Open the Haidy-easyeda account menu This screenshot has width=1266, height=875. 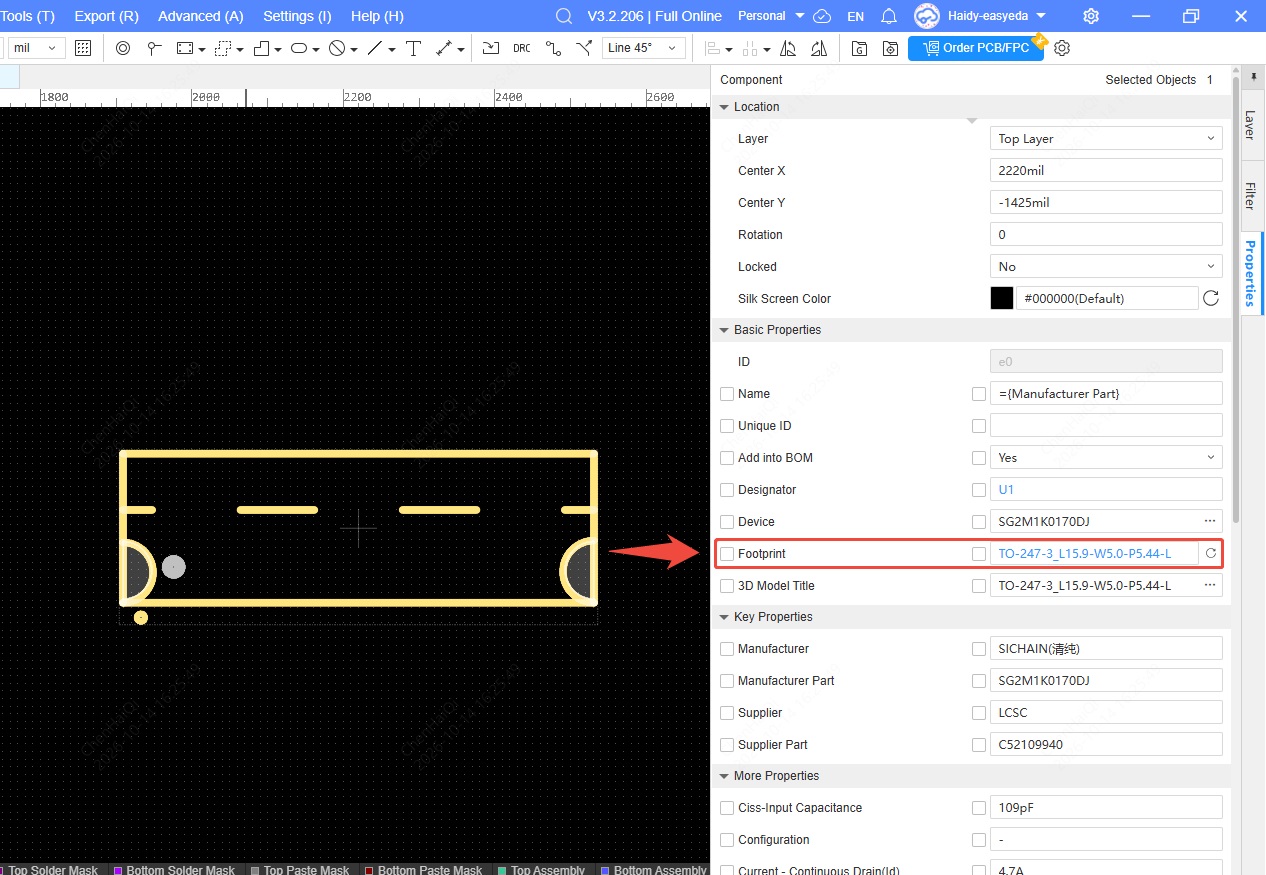pyautogui.click(x=981, y=16)
